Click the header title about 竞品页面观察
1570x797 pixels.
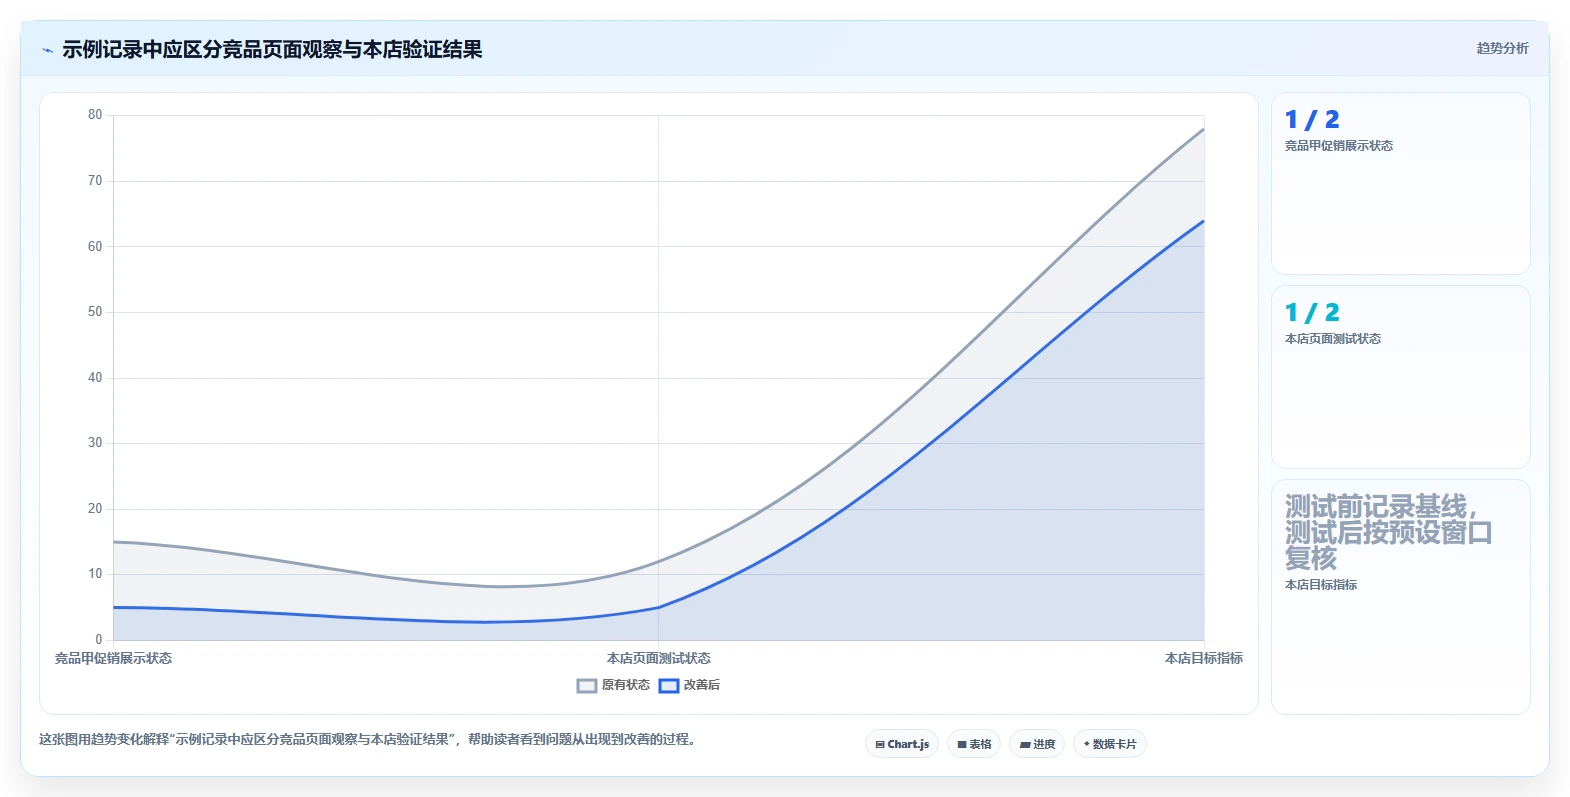tap(272, 50)
